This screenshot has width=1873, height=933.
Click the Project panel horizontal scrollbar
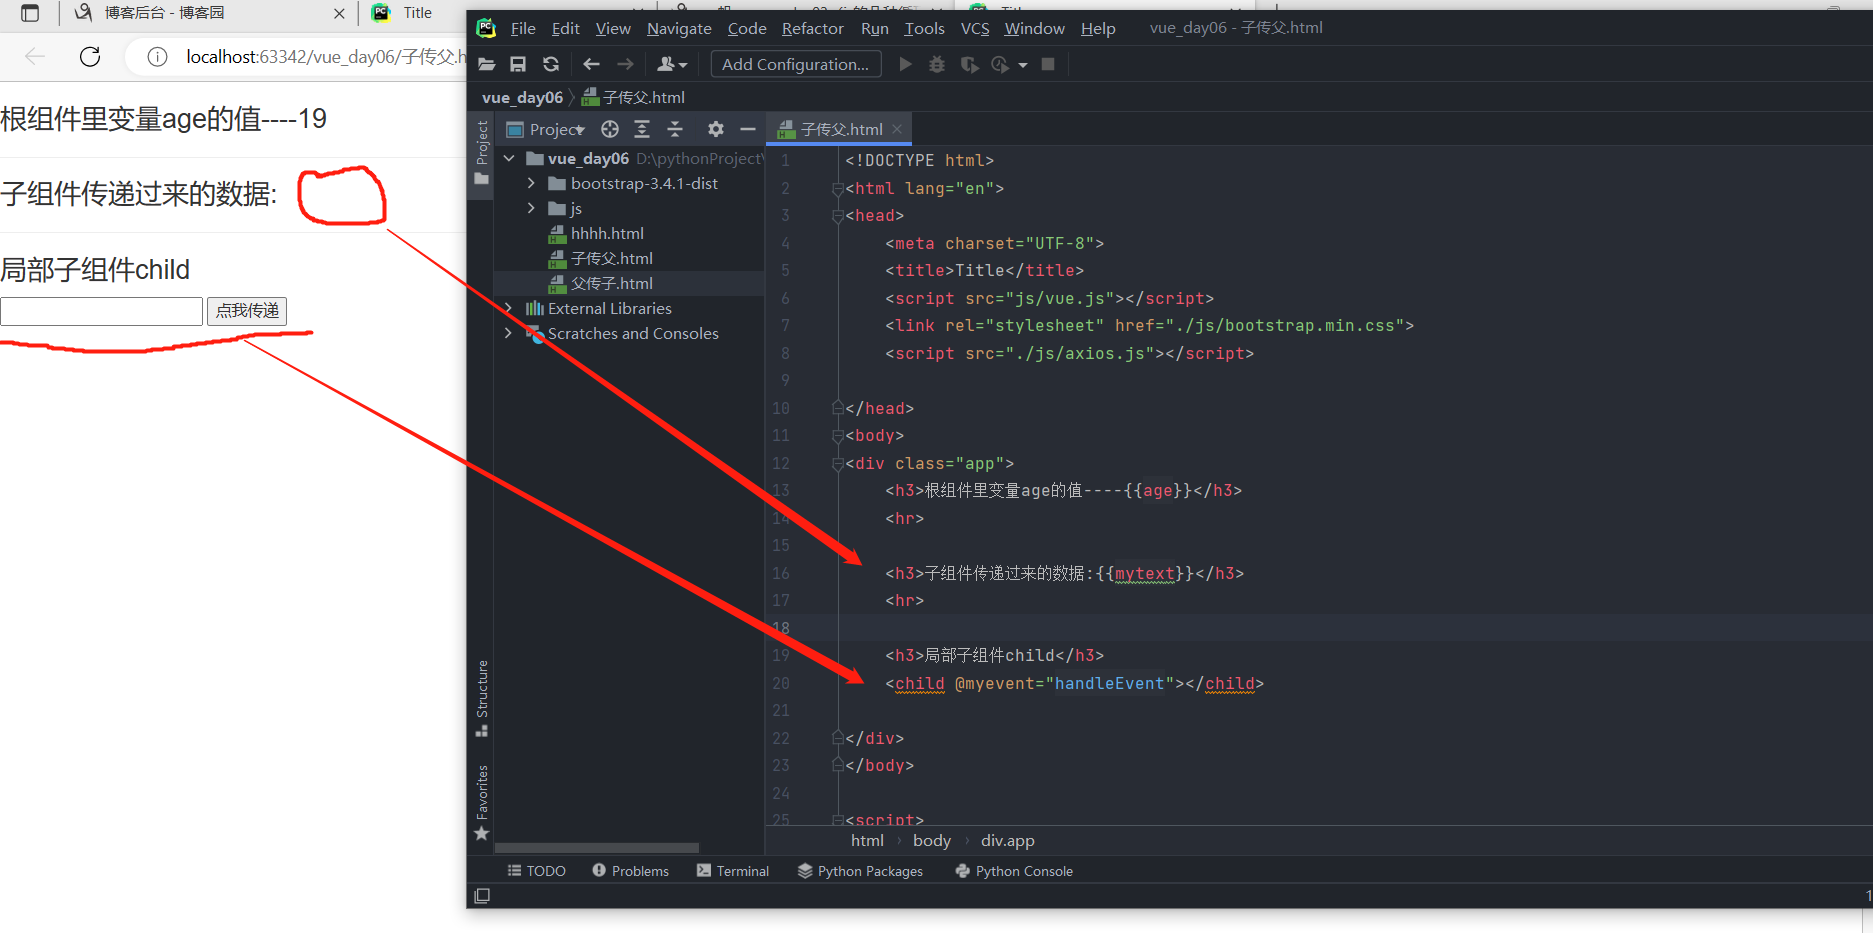pyautogui.click(x=597, y=848)
